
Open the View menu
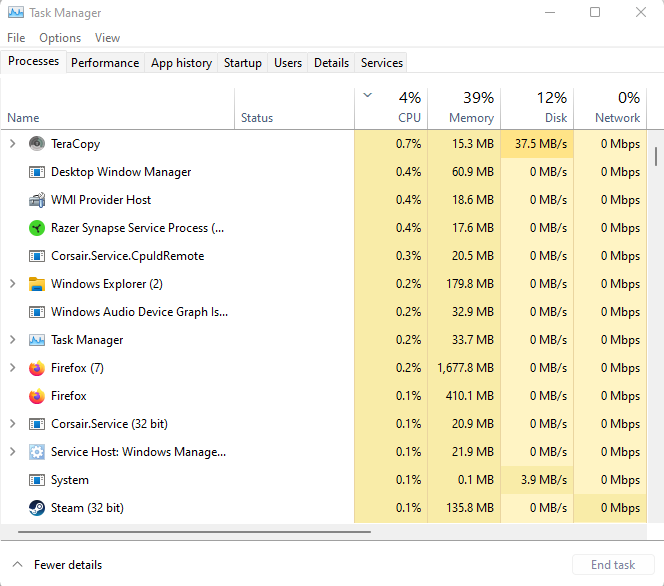(x=108, y=38)
